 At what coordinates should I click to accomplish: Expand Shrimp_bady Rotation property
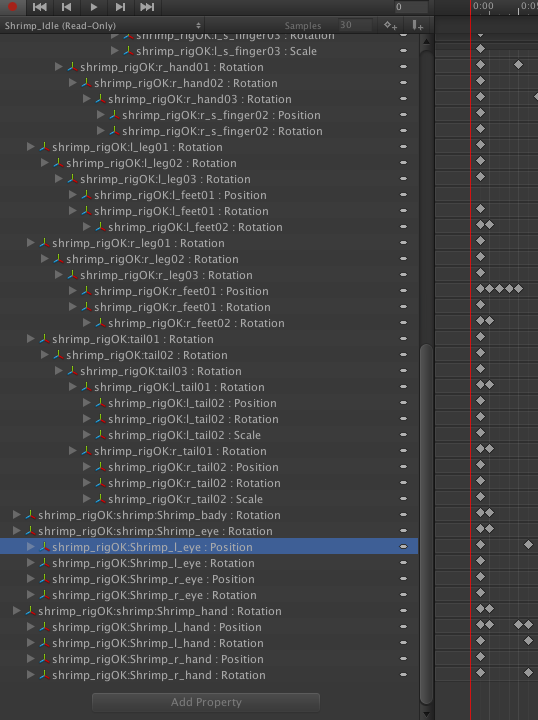pyautogui.click(x=17, y=514)
